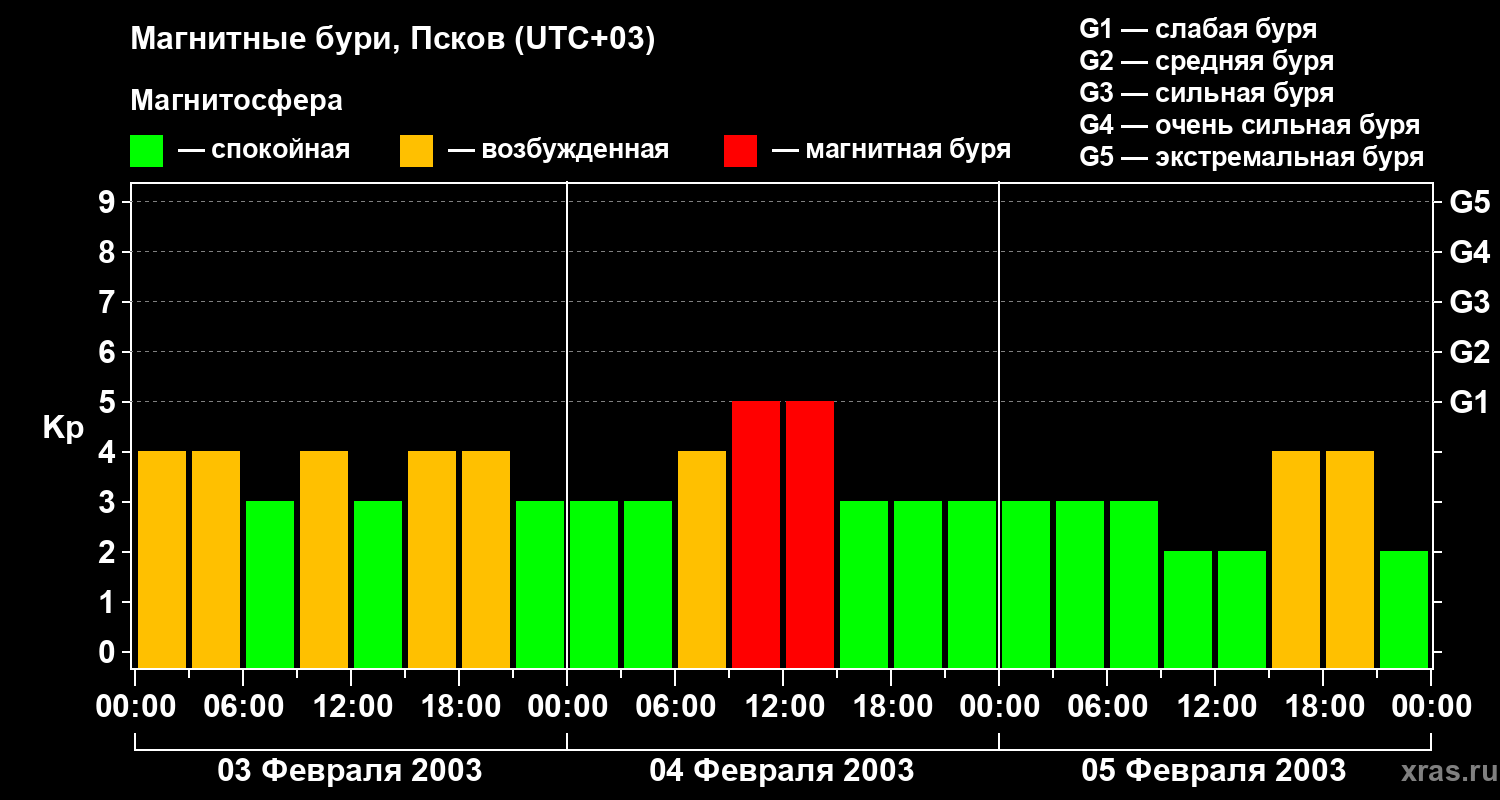This screenshot has height=800, width=1500.
Task: Click the Kp axis title
Action: (x=63, y=427)
